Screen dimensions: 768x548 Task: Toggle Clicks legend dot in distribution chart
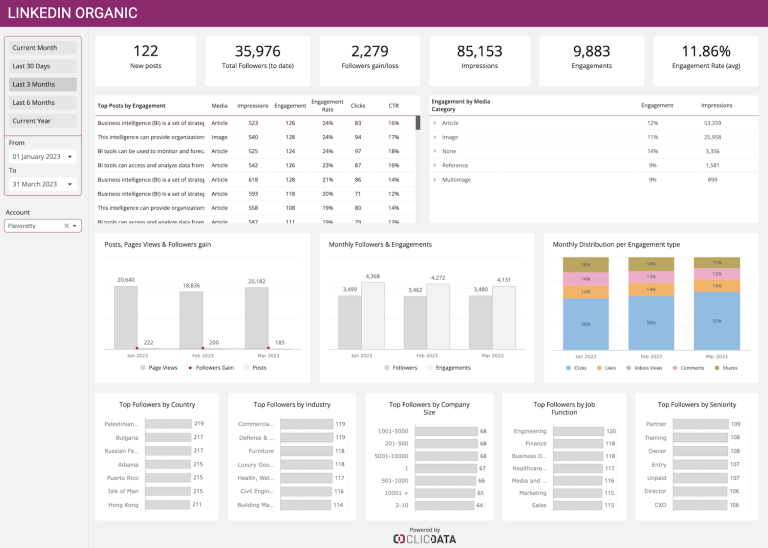point(572,367)
